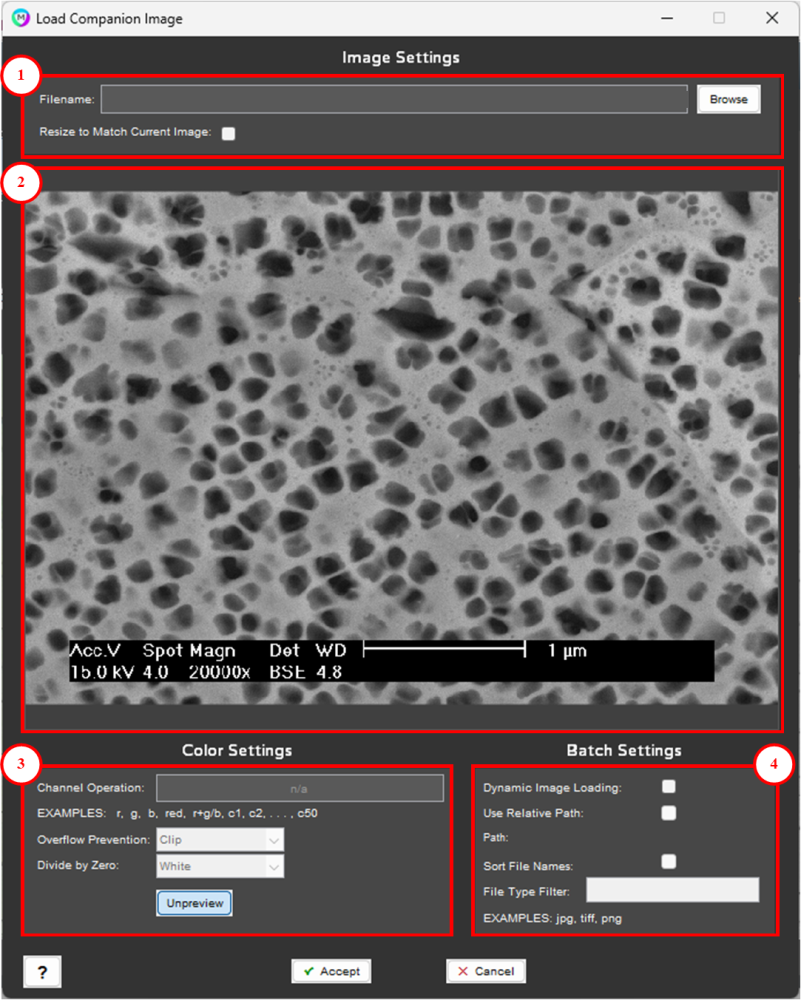Cancel the Load Companion Image dialog

pos(486,971)
